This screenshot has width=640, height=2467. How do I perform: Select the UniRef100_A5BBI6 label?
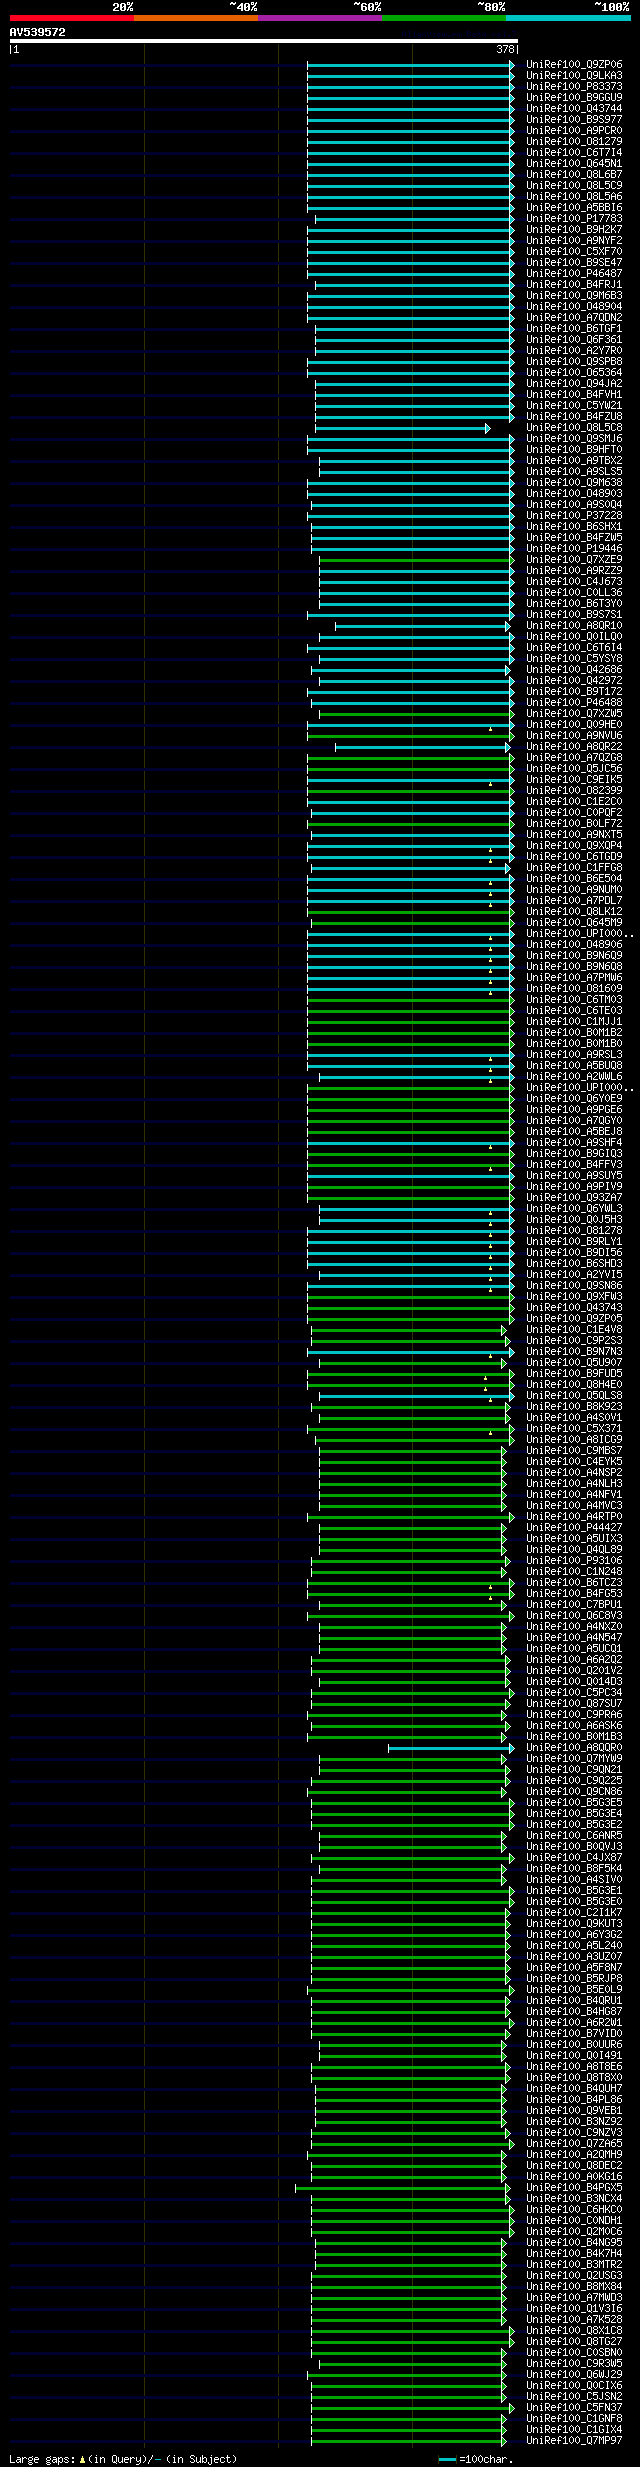[574, 208]
